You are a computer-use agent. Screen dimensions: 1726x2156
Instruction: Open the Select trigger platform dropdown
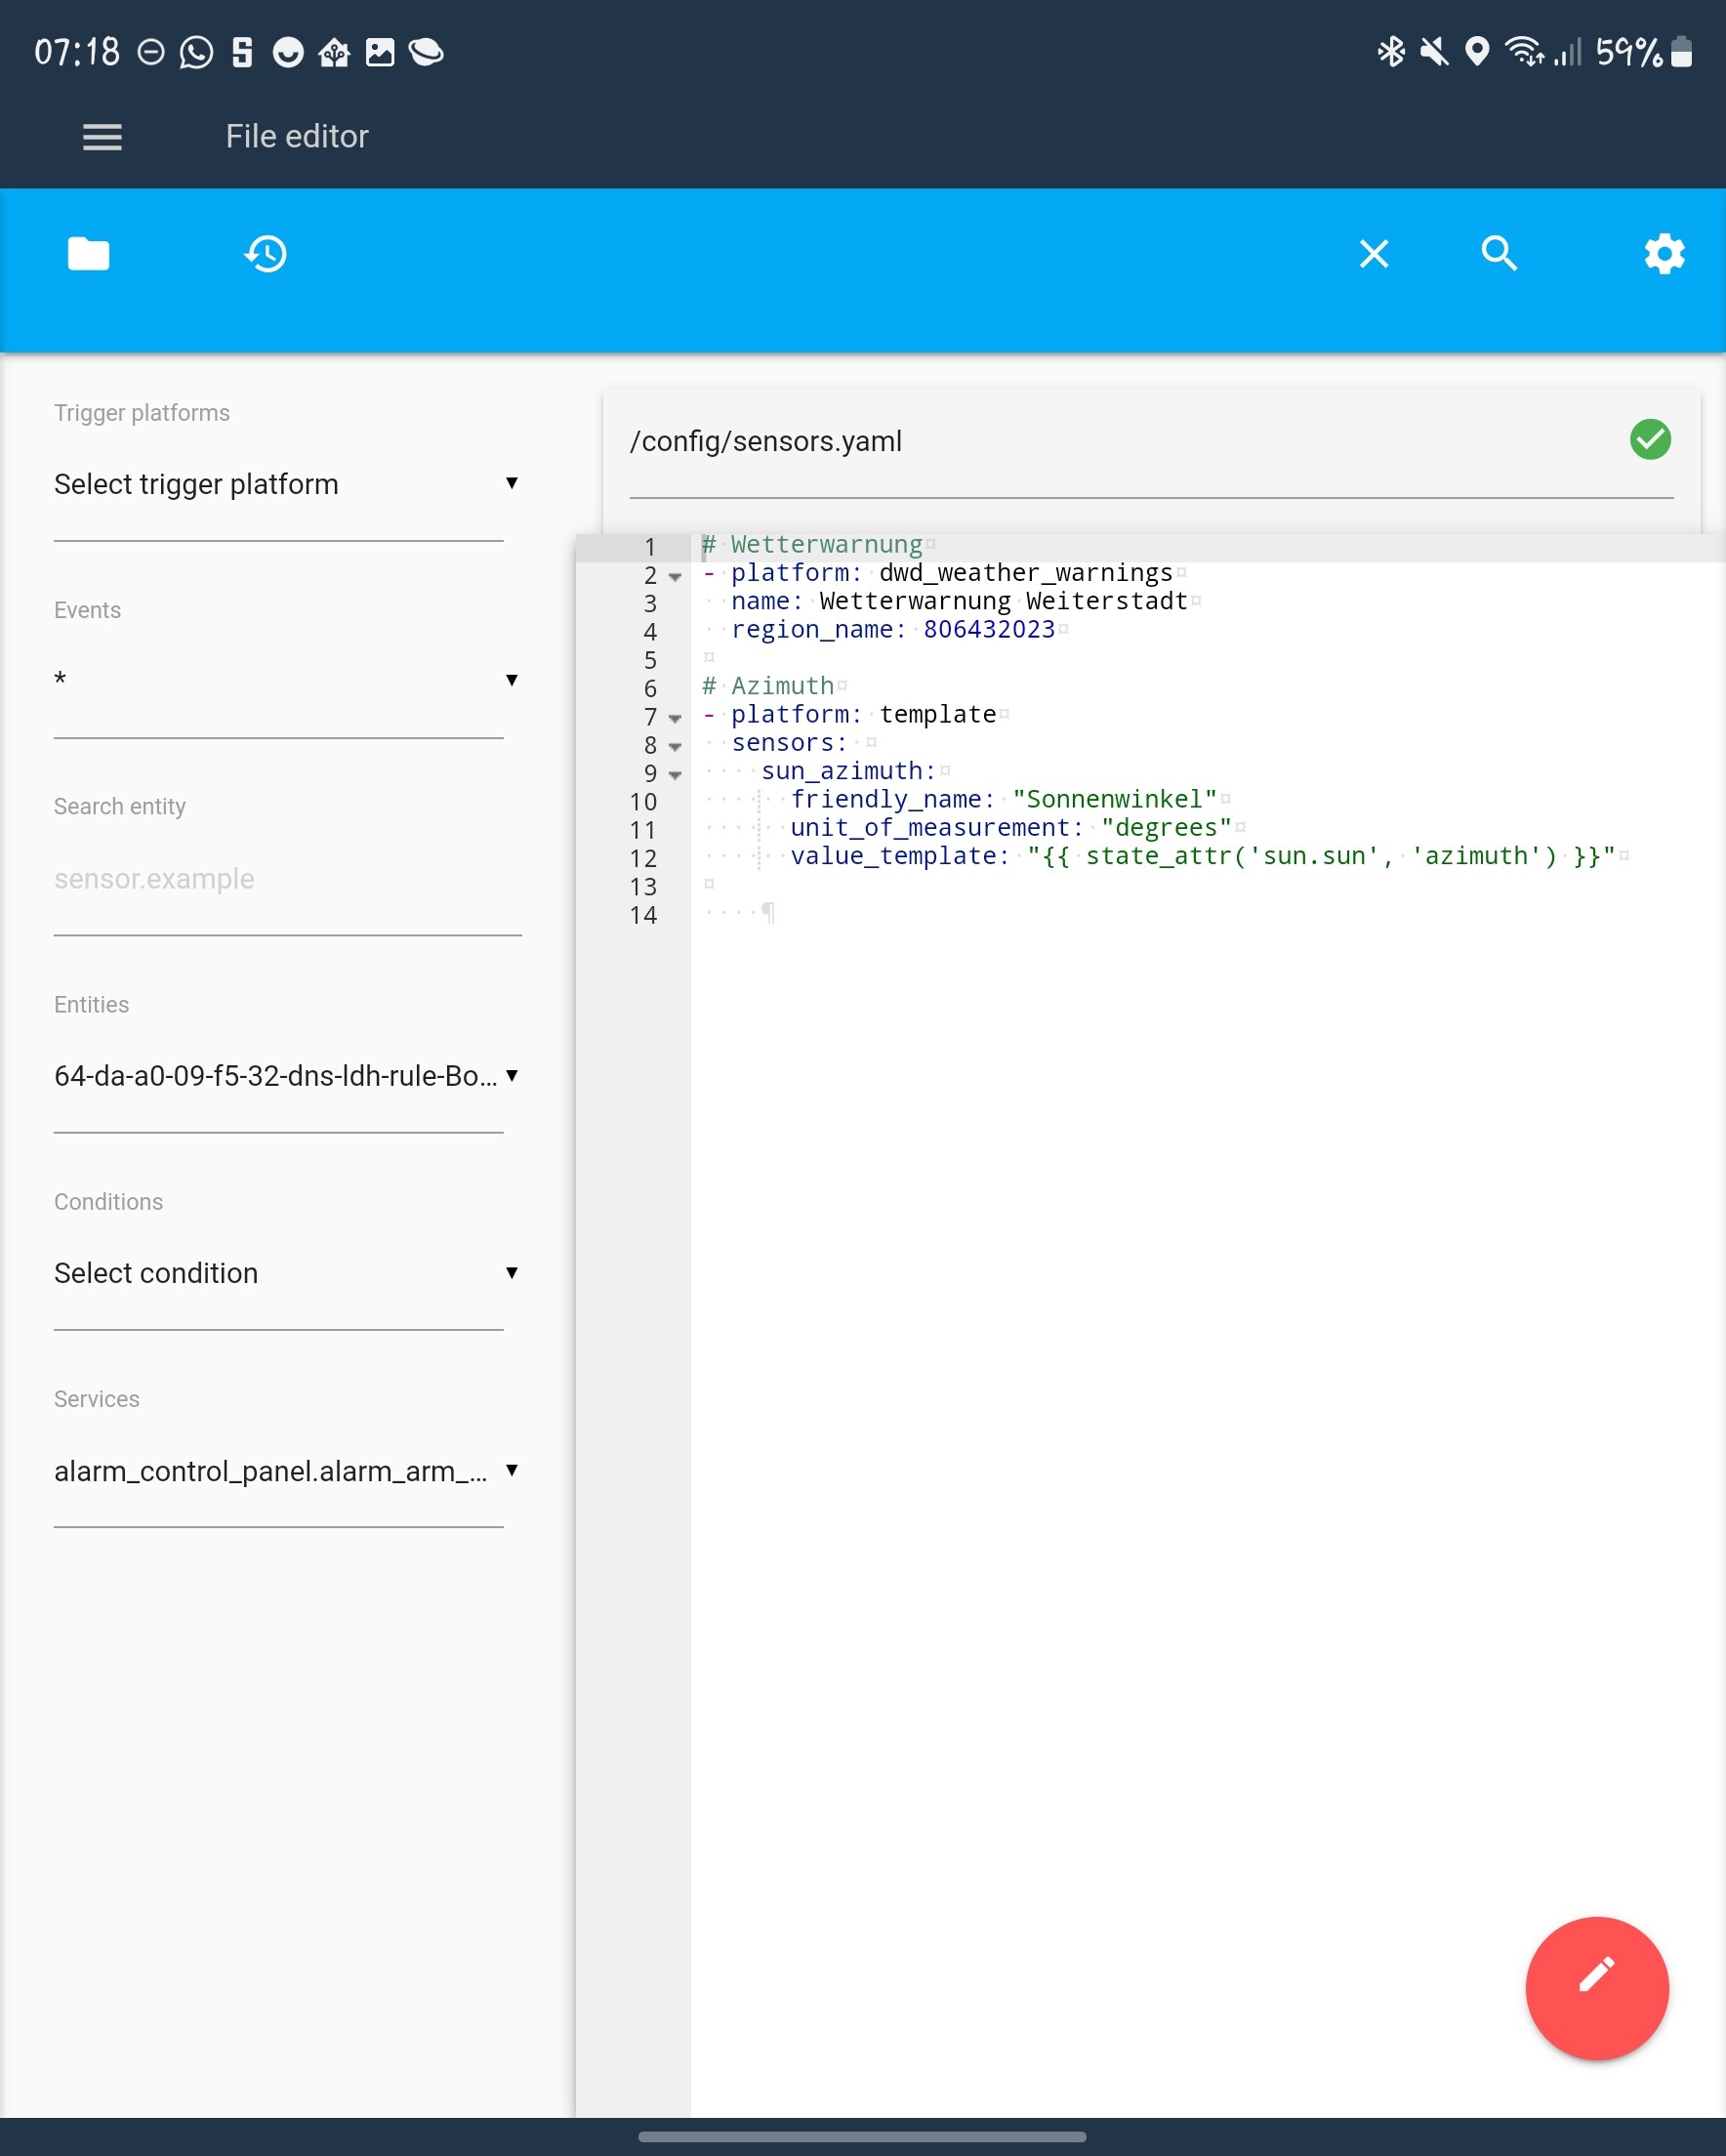[x=280, y=484]
